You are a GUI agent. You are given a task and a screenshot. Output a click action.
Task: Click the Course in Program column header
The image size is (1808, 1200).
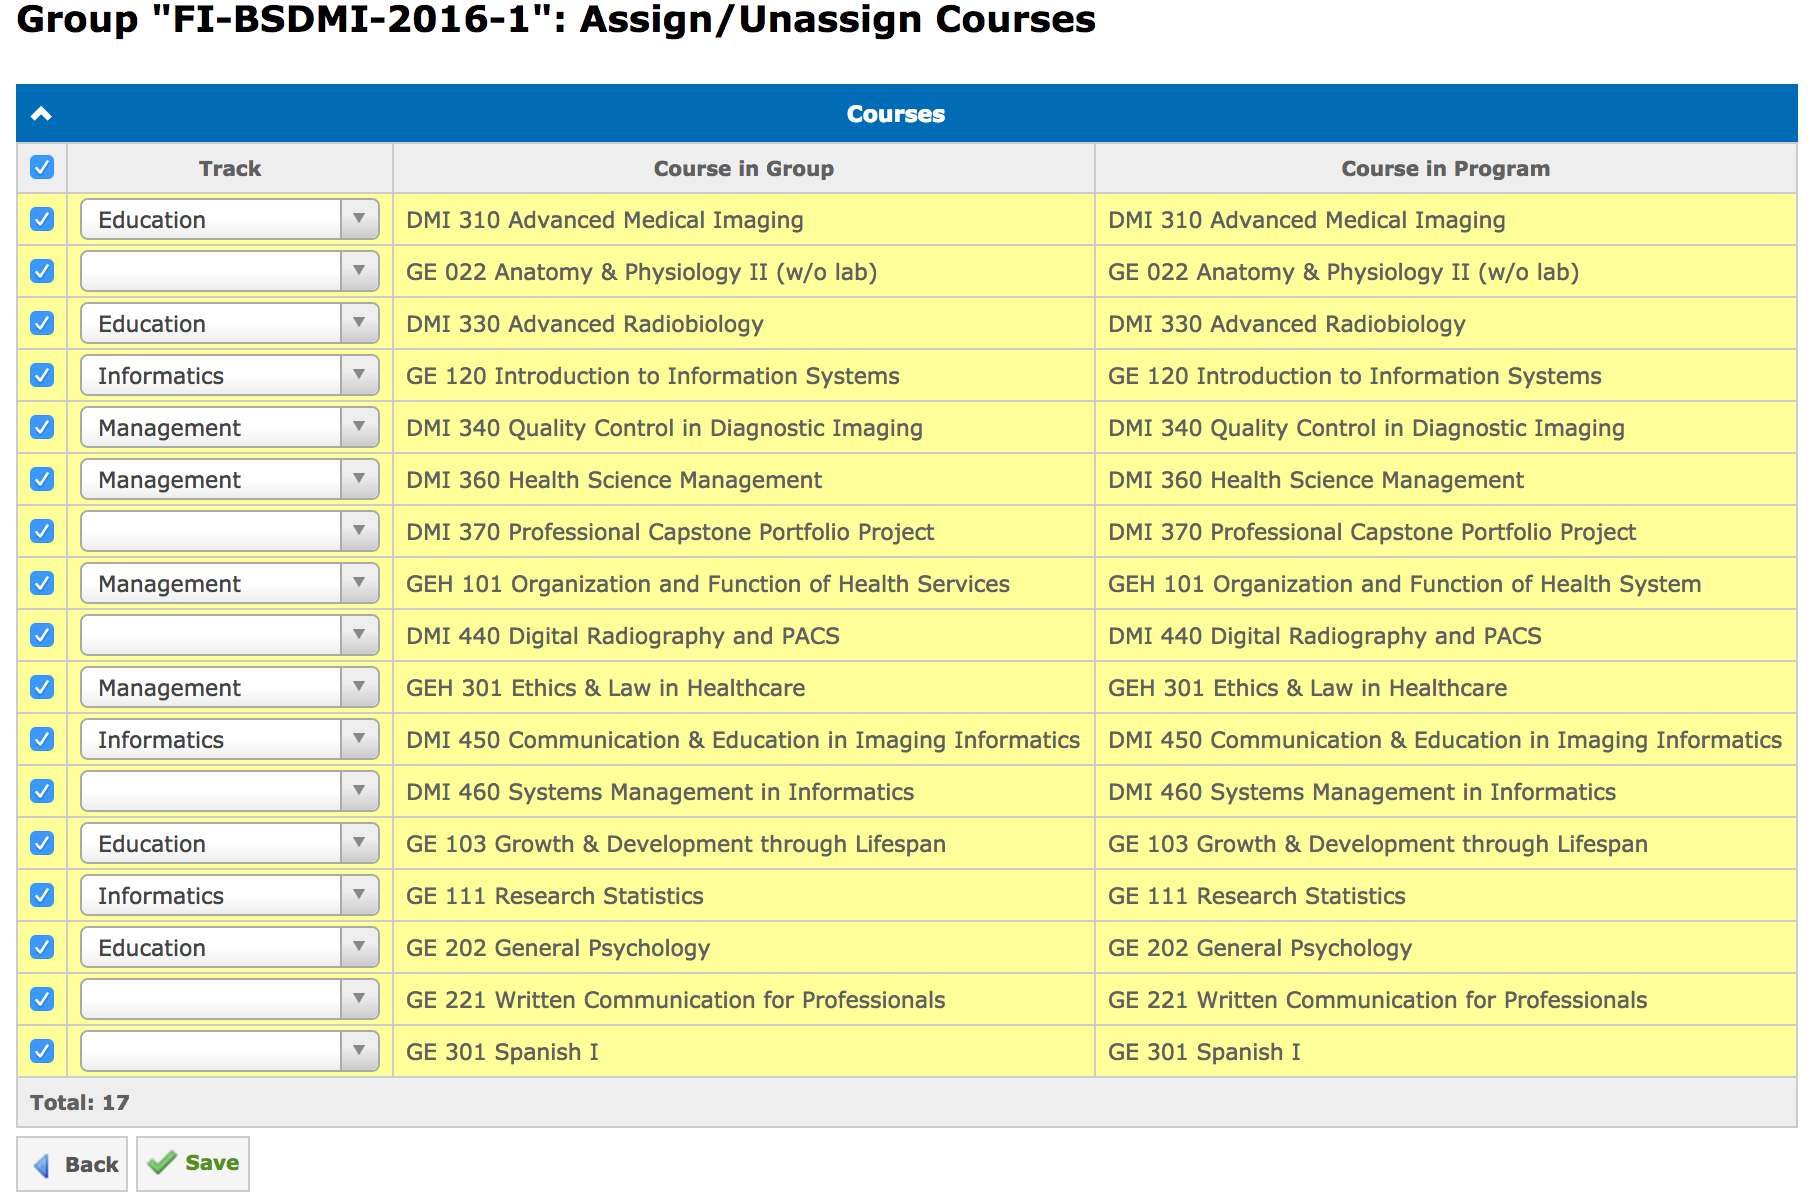pos(1446,168)
